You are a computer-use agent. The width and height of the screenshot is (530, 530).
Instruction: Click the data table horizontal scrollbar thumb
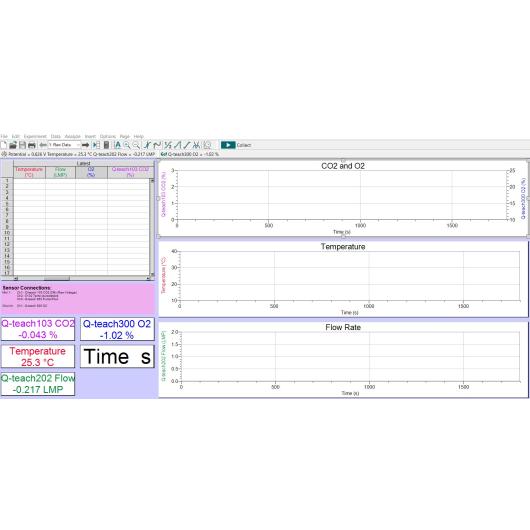[57, 278]
